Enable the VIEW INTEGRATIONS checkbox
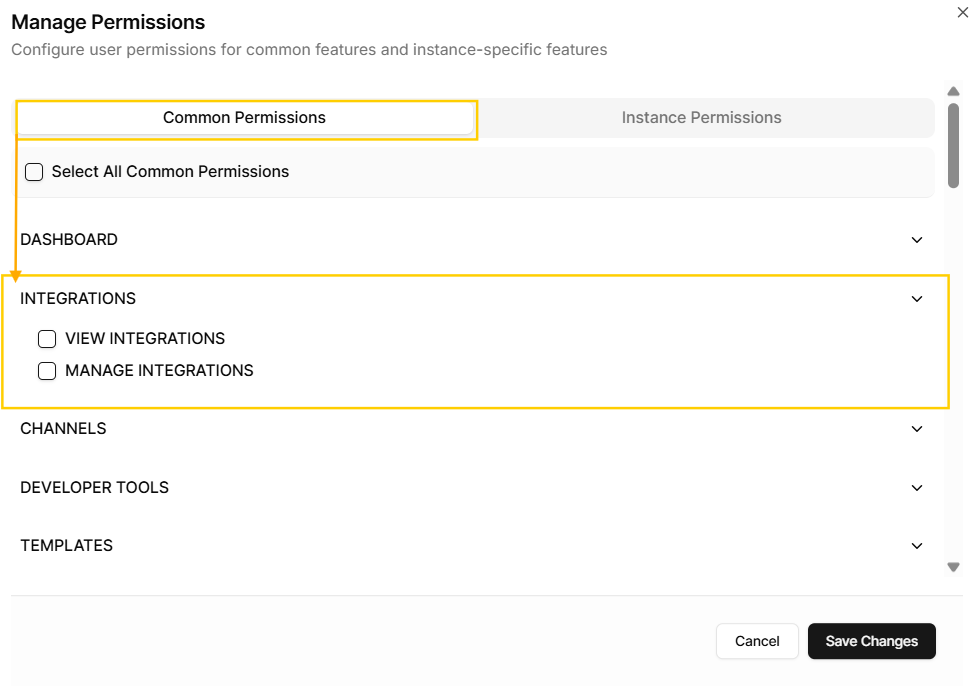Viewport: 973px width, 692px height. point(47,339)
